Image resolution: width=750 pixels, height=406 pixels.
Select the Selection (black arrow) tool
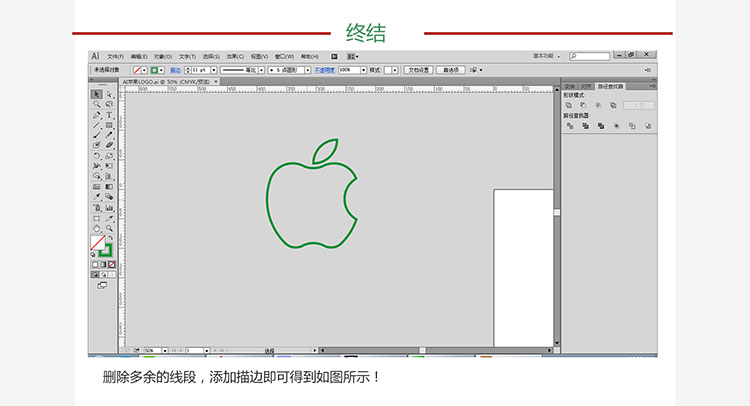coord(97,94)
